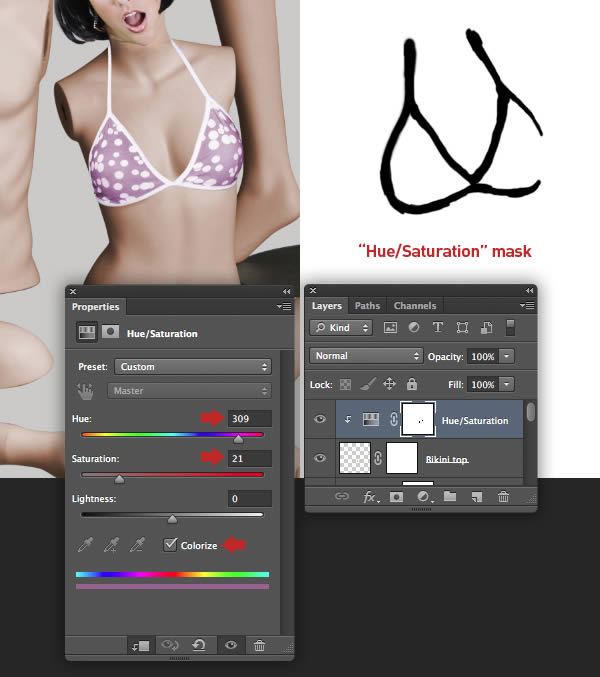Screen dimensions: 600x677
Task: Select the Hue/Saturation layer mask thumbnail
Action: (418, 419)
